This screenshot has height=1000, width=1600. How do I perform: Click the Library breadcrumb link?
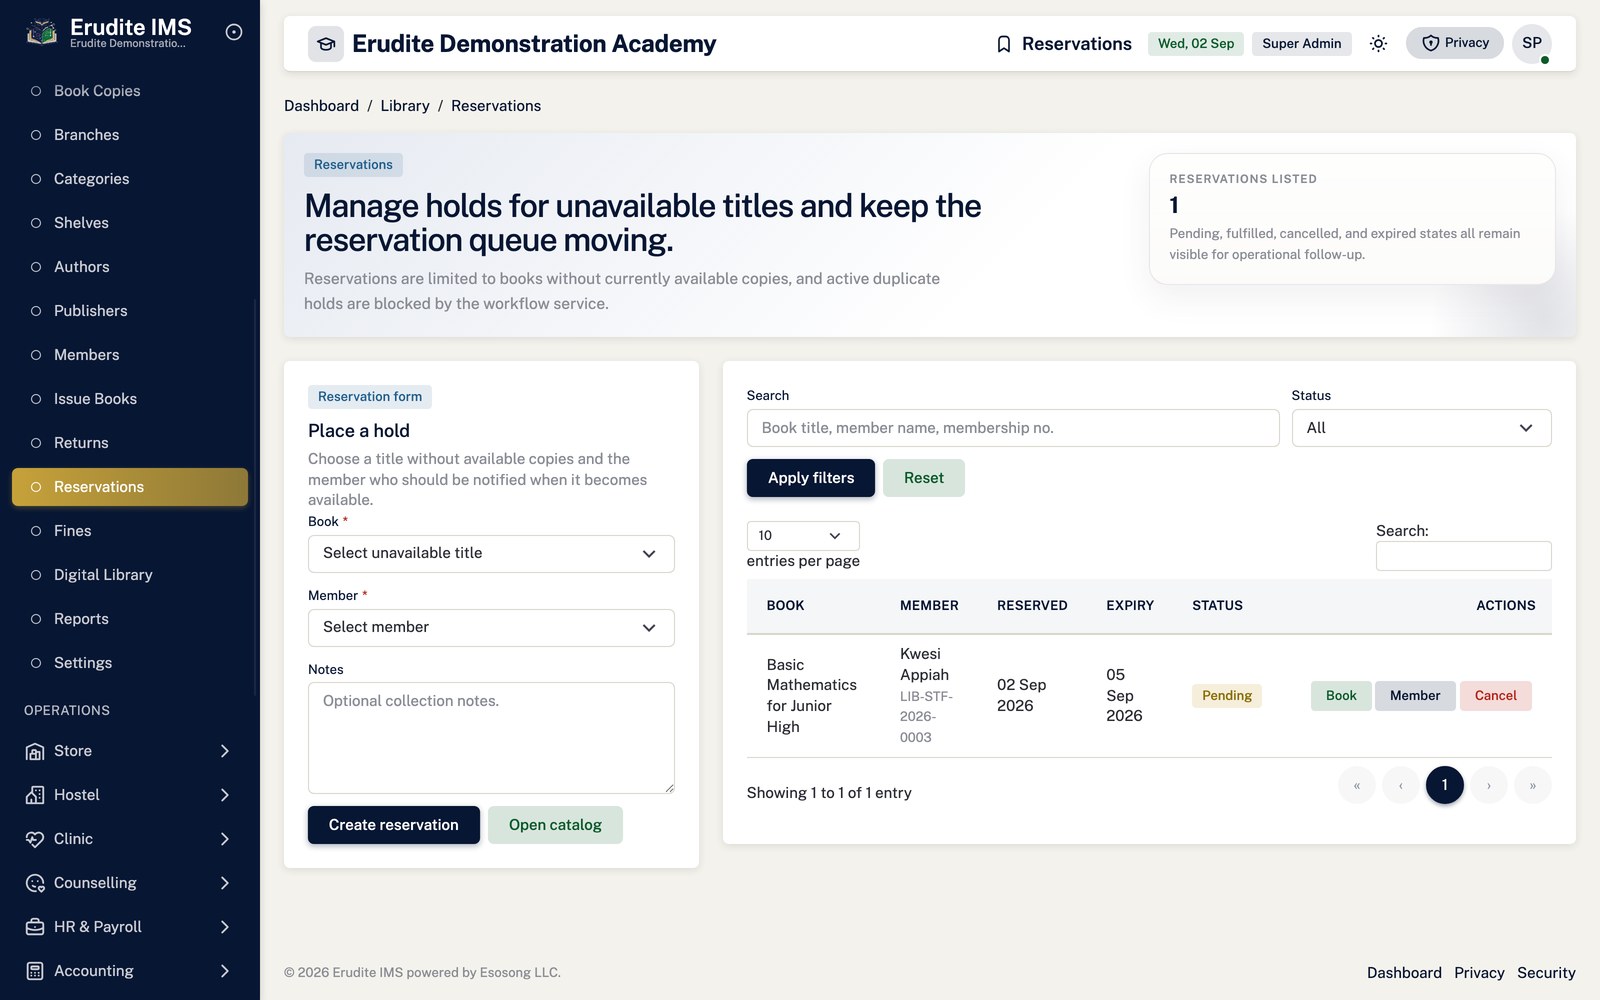(x=405, y=106)
